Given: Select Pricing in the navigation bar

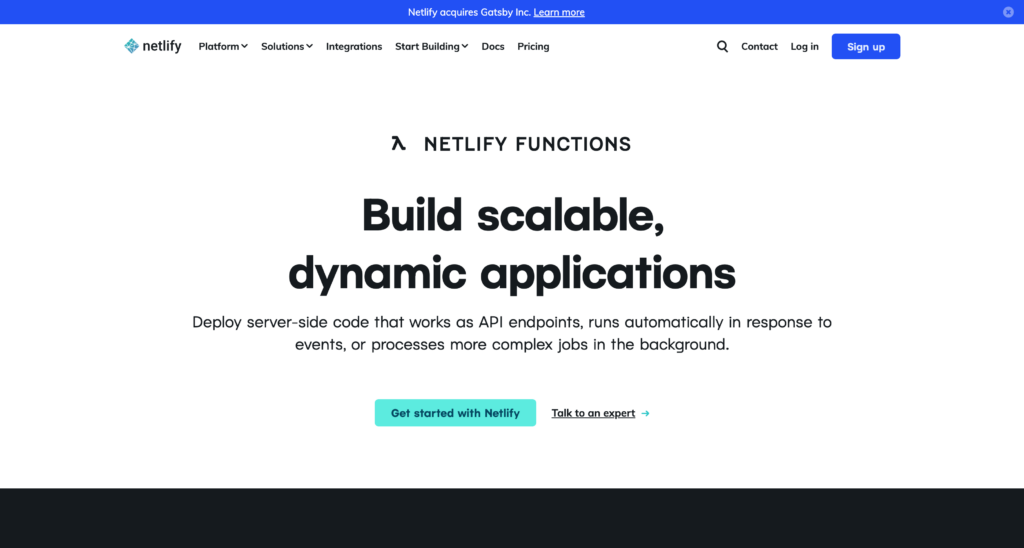Looking at the screenshot, I should (x=533, y=46).
